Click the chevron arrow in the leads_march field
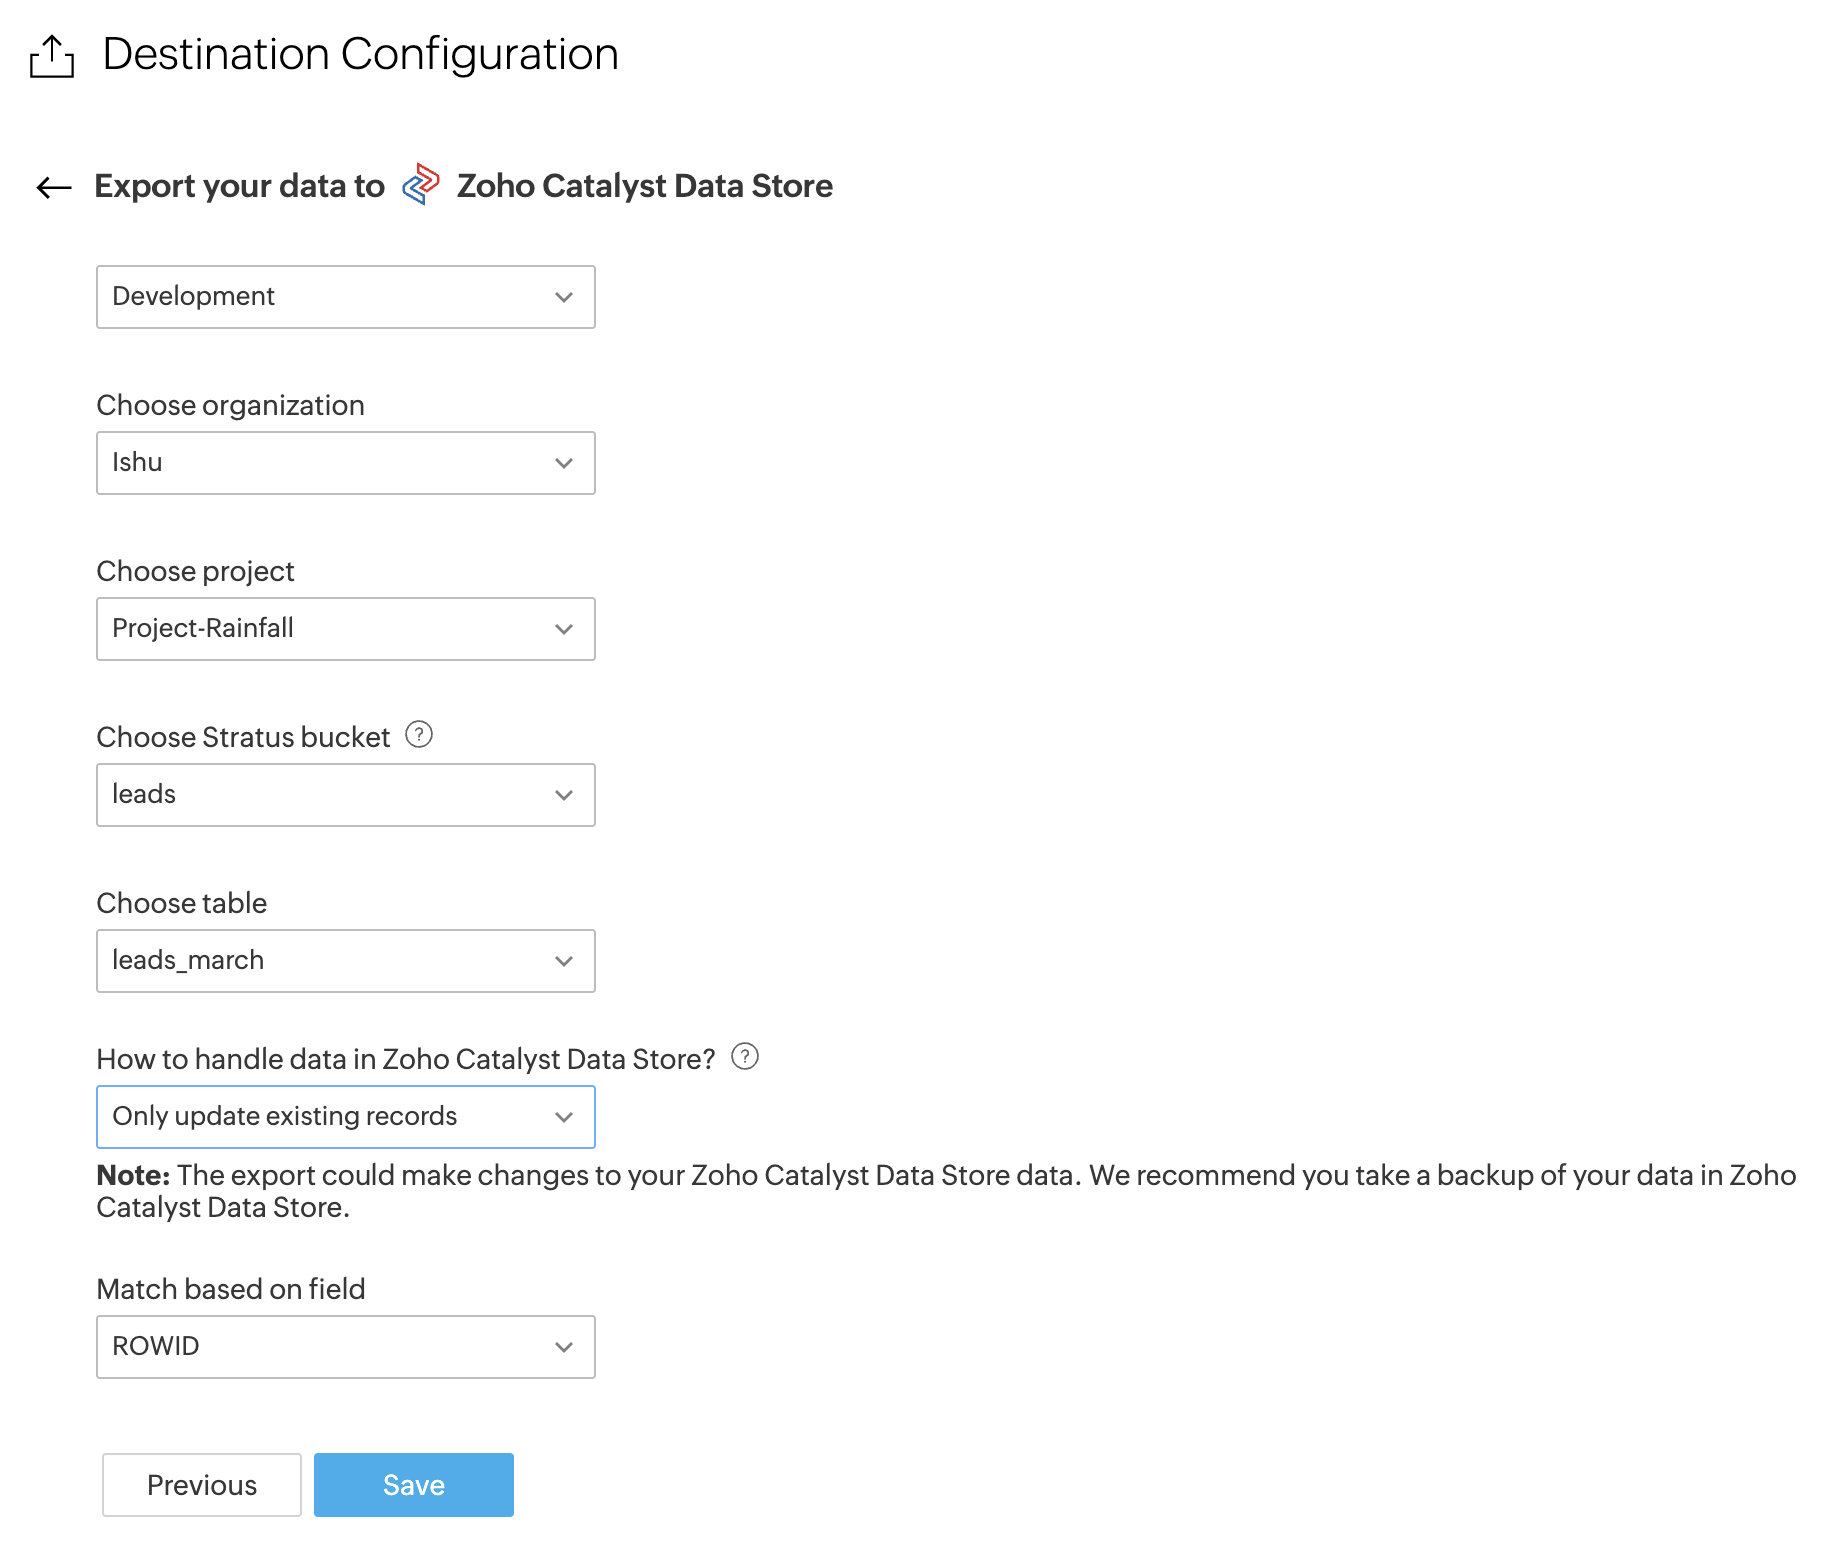This screenshot has width=1822, height=1560. [x=564, y=961]
